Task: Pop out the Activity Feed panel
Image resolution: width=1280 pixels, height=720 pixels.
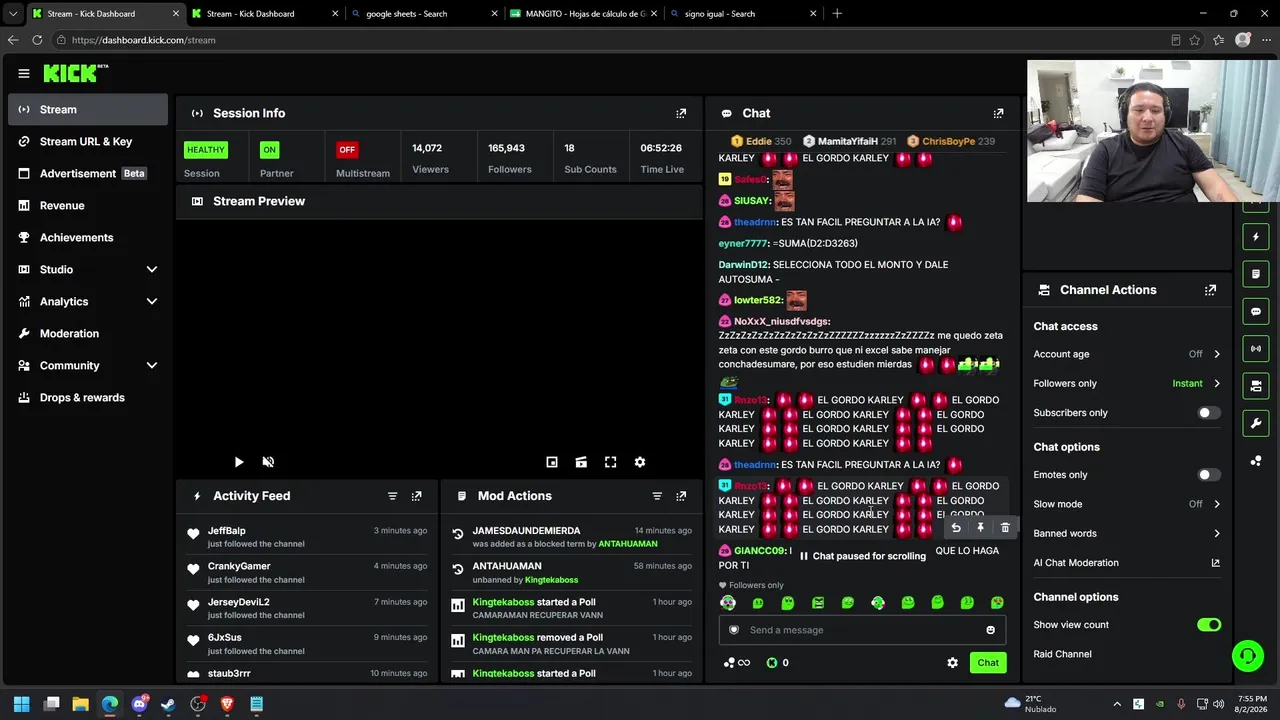Action: point(417,496)
